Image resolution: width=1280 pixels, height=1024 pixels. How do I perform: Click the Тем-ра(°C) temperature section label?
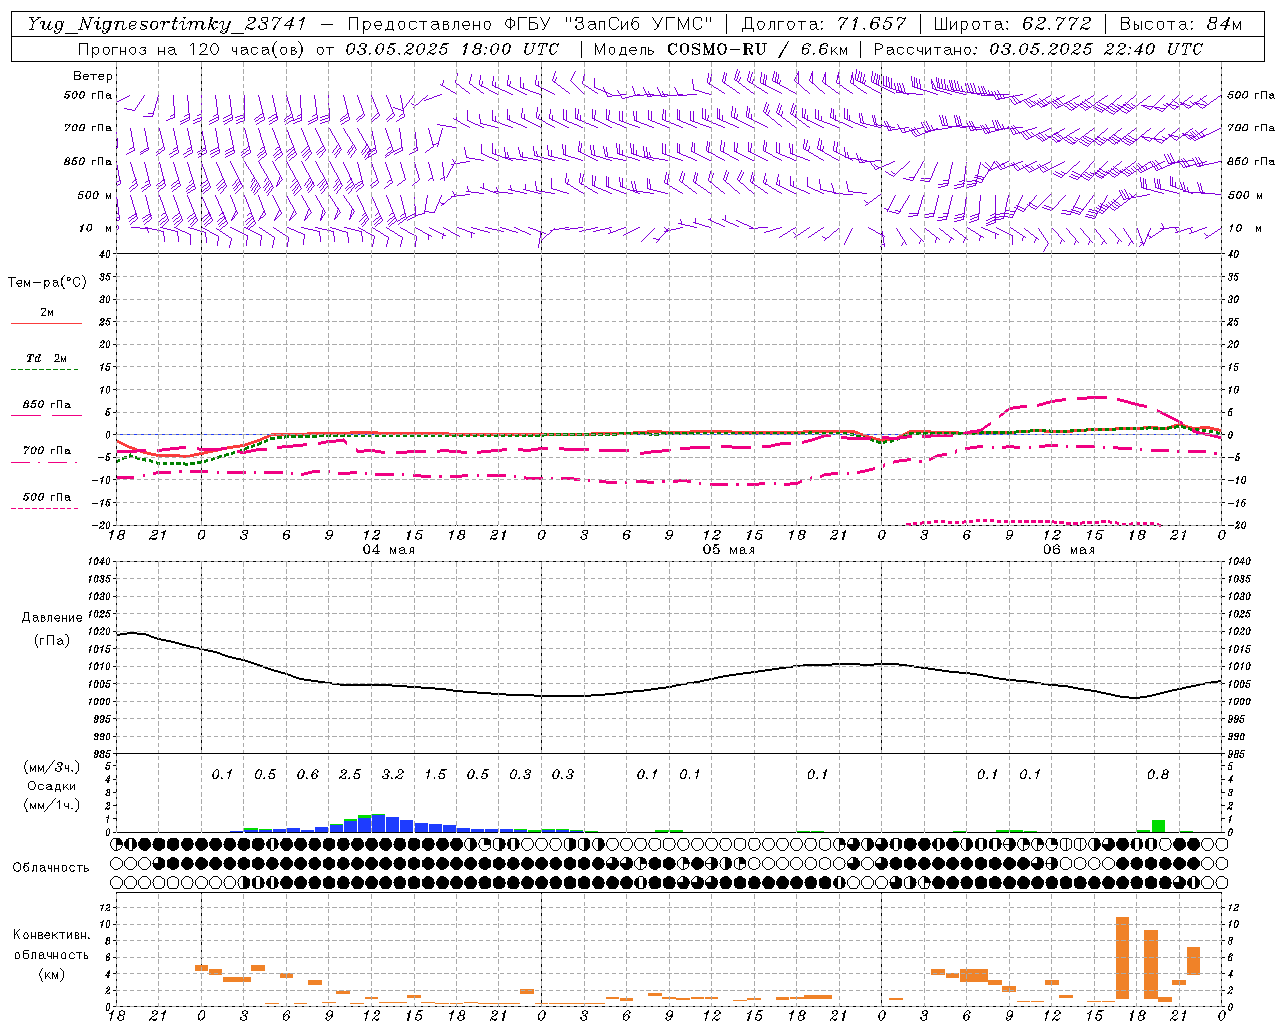point(47,283)
